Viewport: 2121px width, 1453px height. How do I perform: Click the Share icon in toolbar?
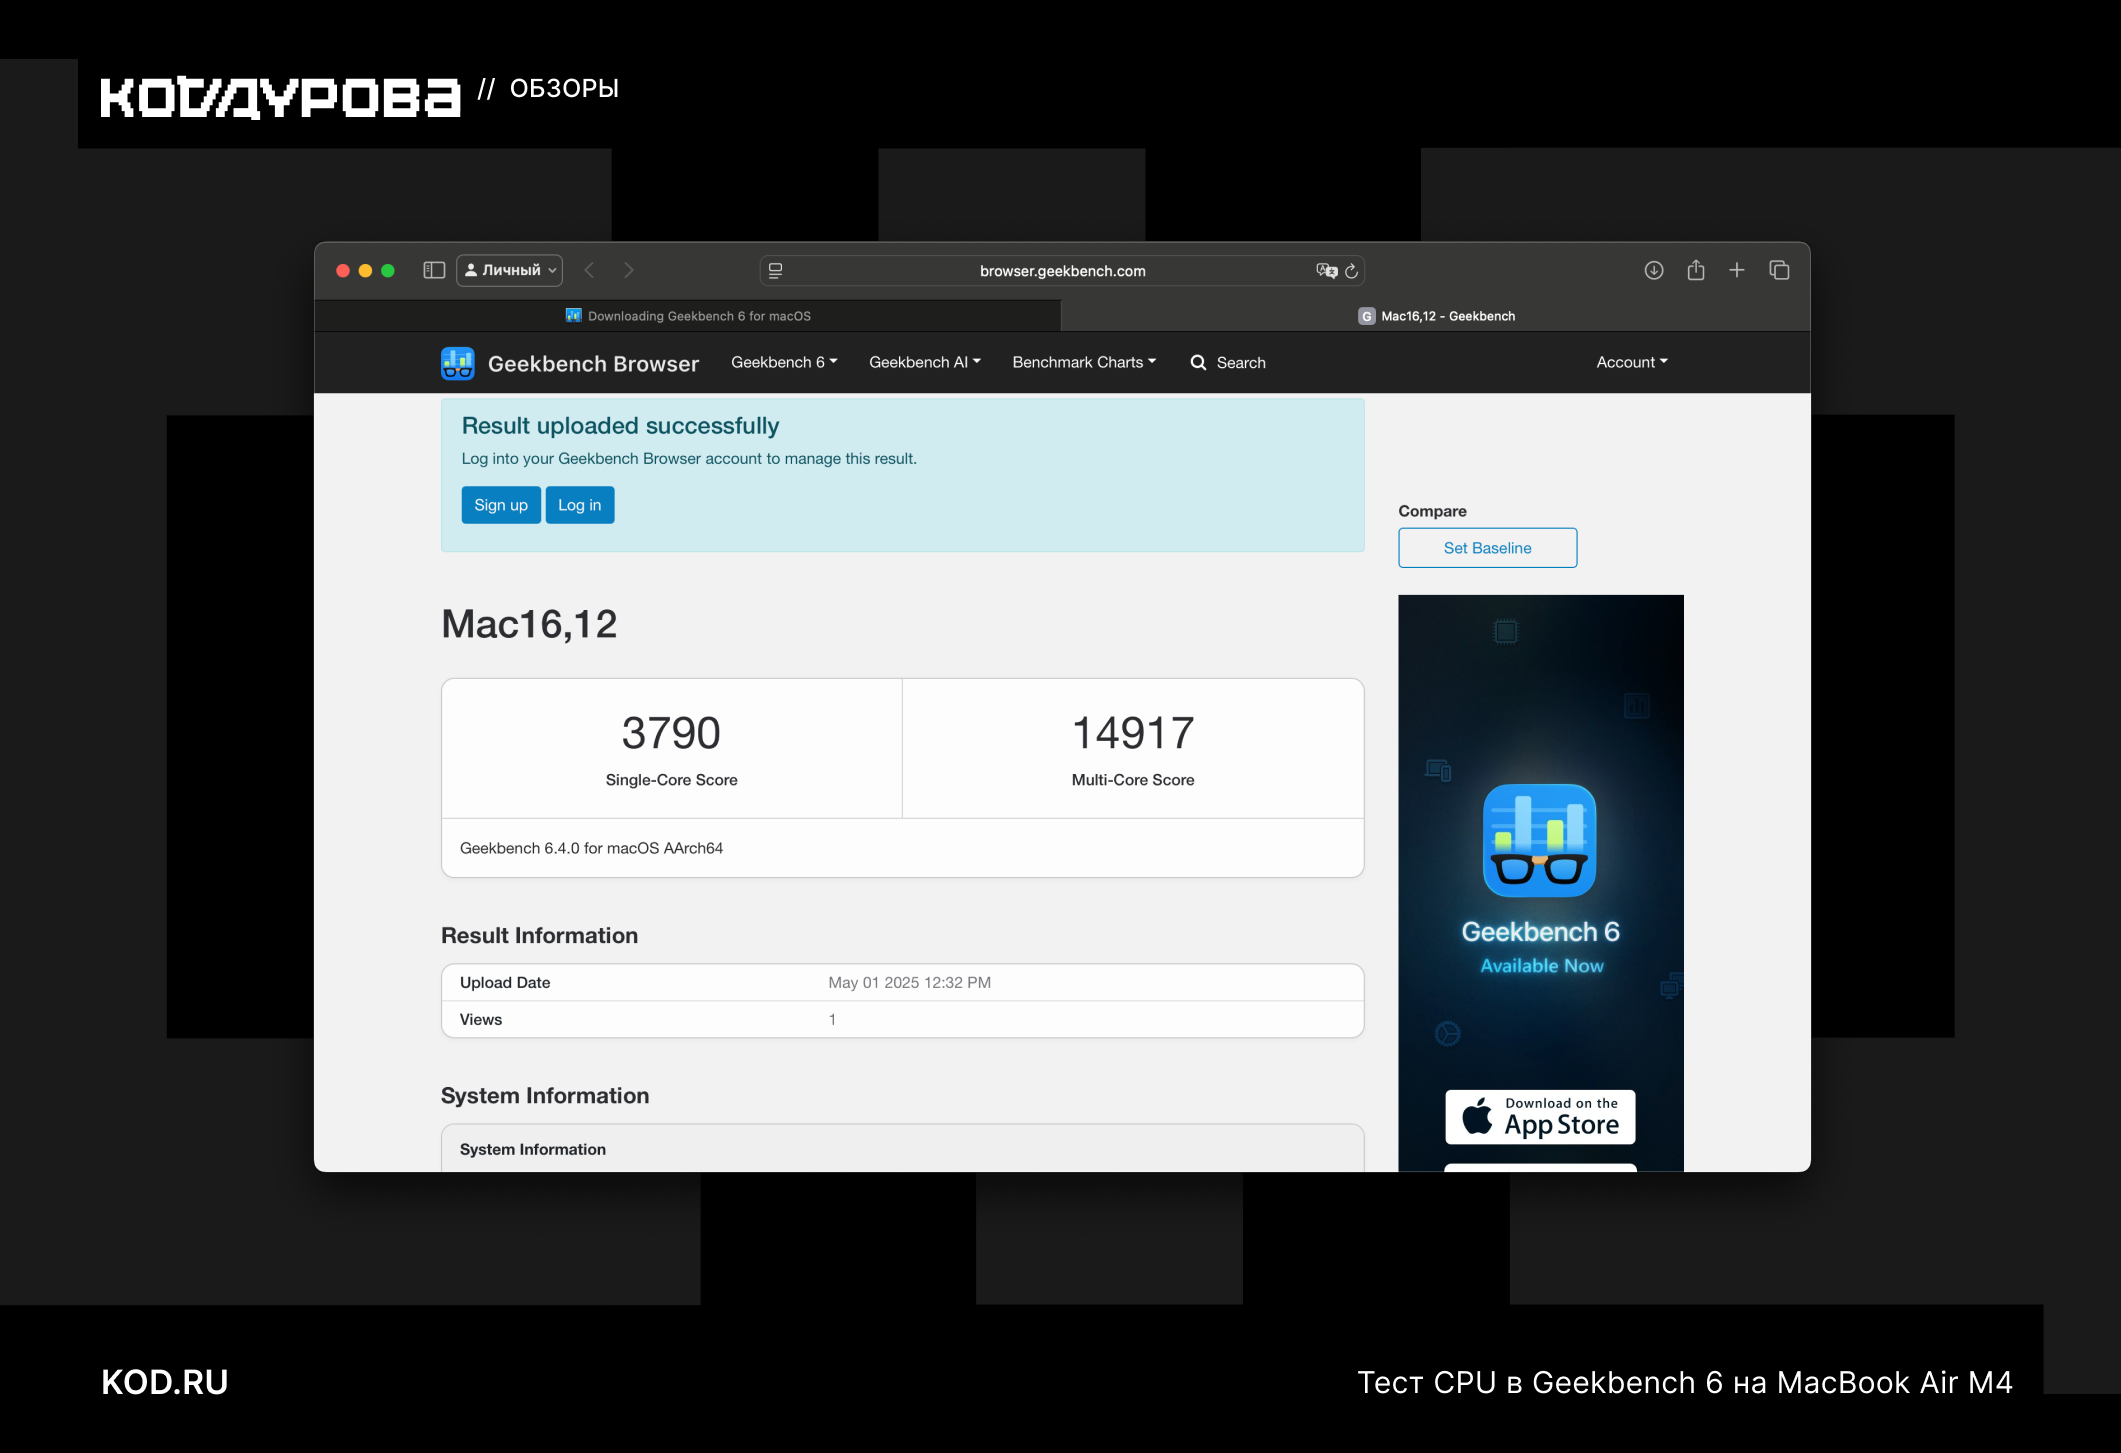coord(1696,270)
